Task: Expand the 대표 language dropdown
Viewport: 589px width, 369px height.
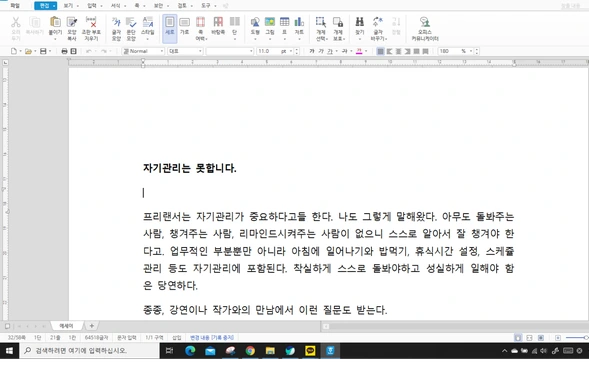Action: coord(200,51)
